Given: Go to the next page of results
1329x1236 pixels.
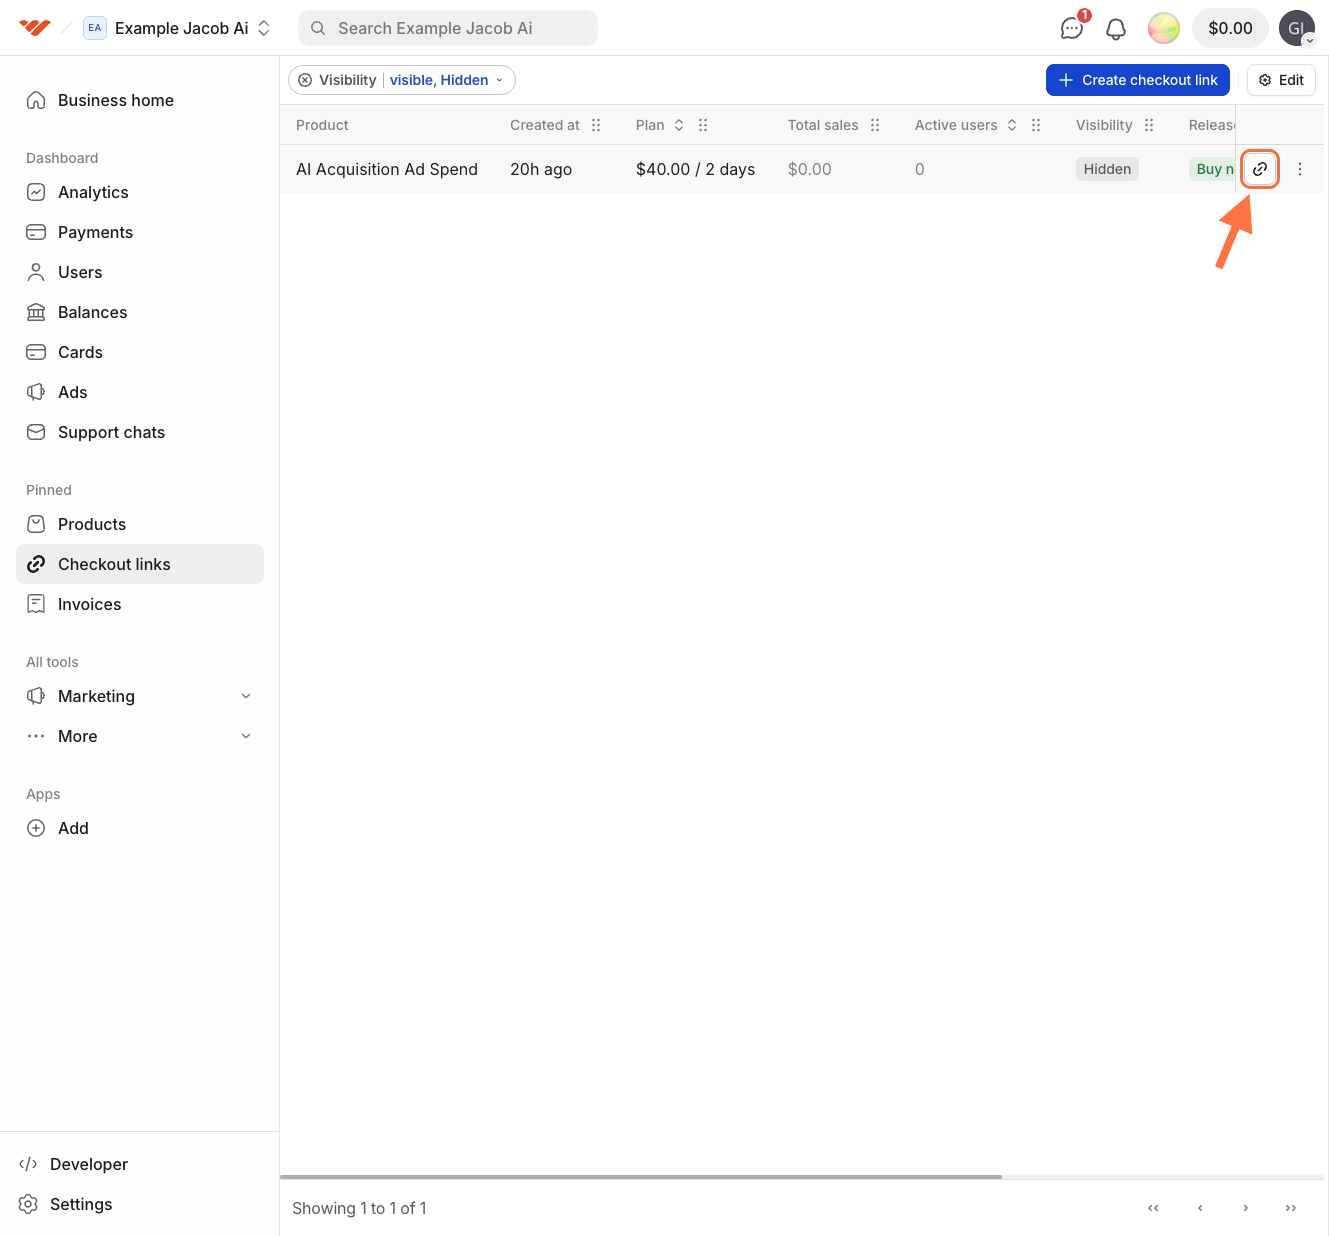Looking at the screenshot, I should click(x=1245, y=1208).
